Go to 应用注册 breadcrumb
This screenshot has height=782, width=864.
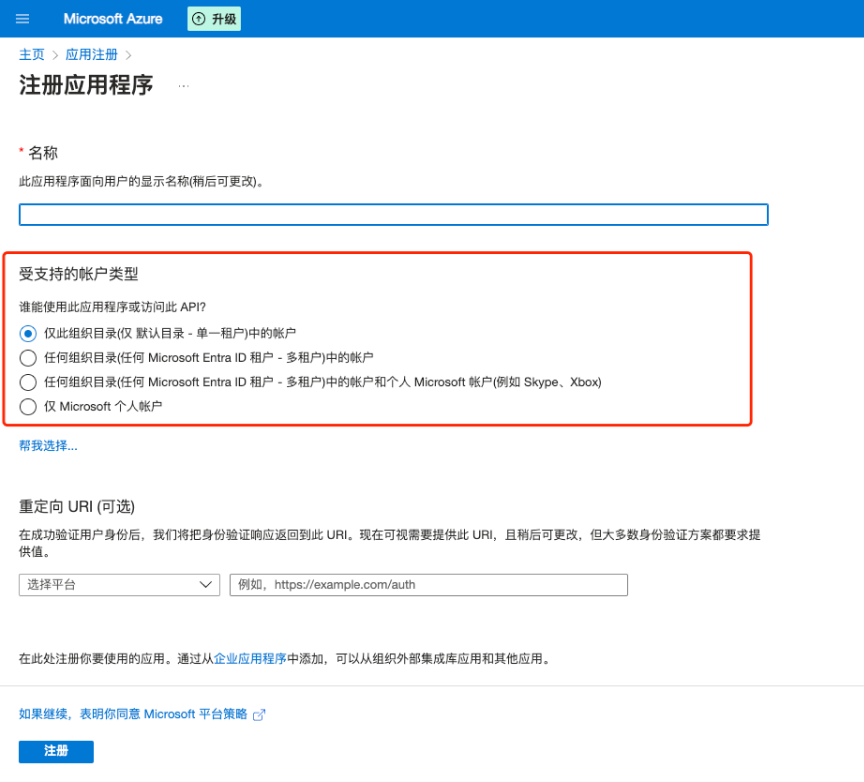click(91, 55)
